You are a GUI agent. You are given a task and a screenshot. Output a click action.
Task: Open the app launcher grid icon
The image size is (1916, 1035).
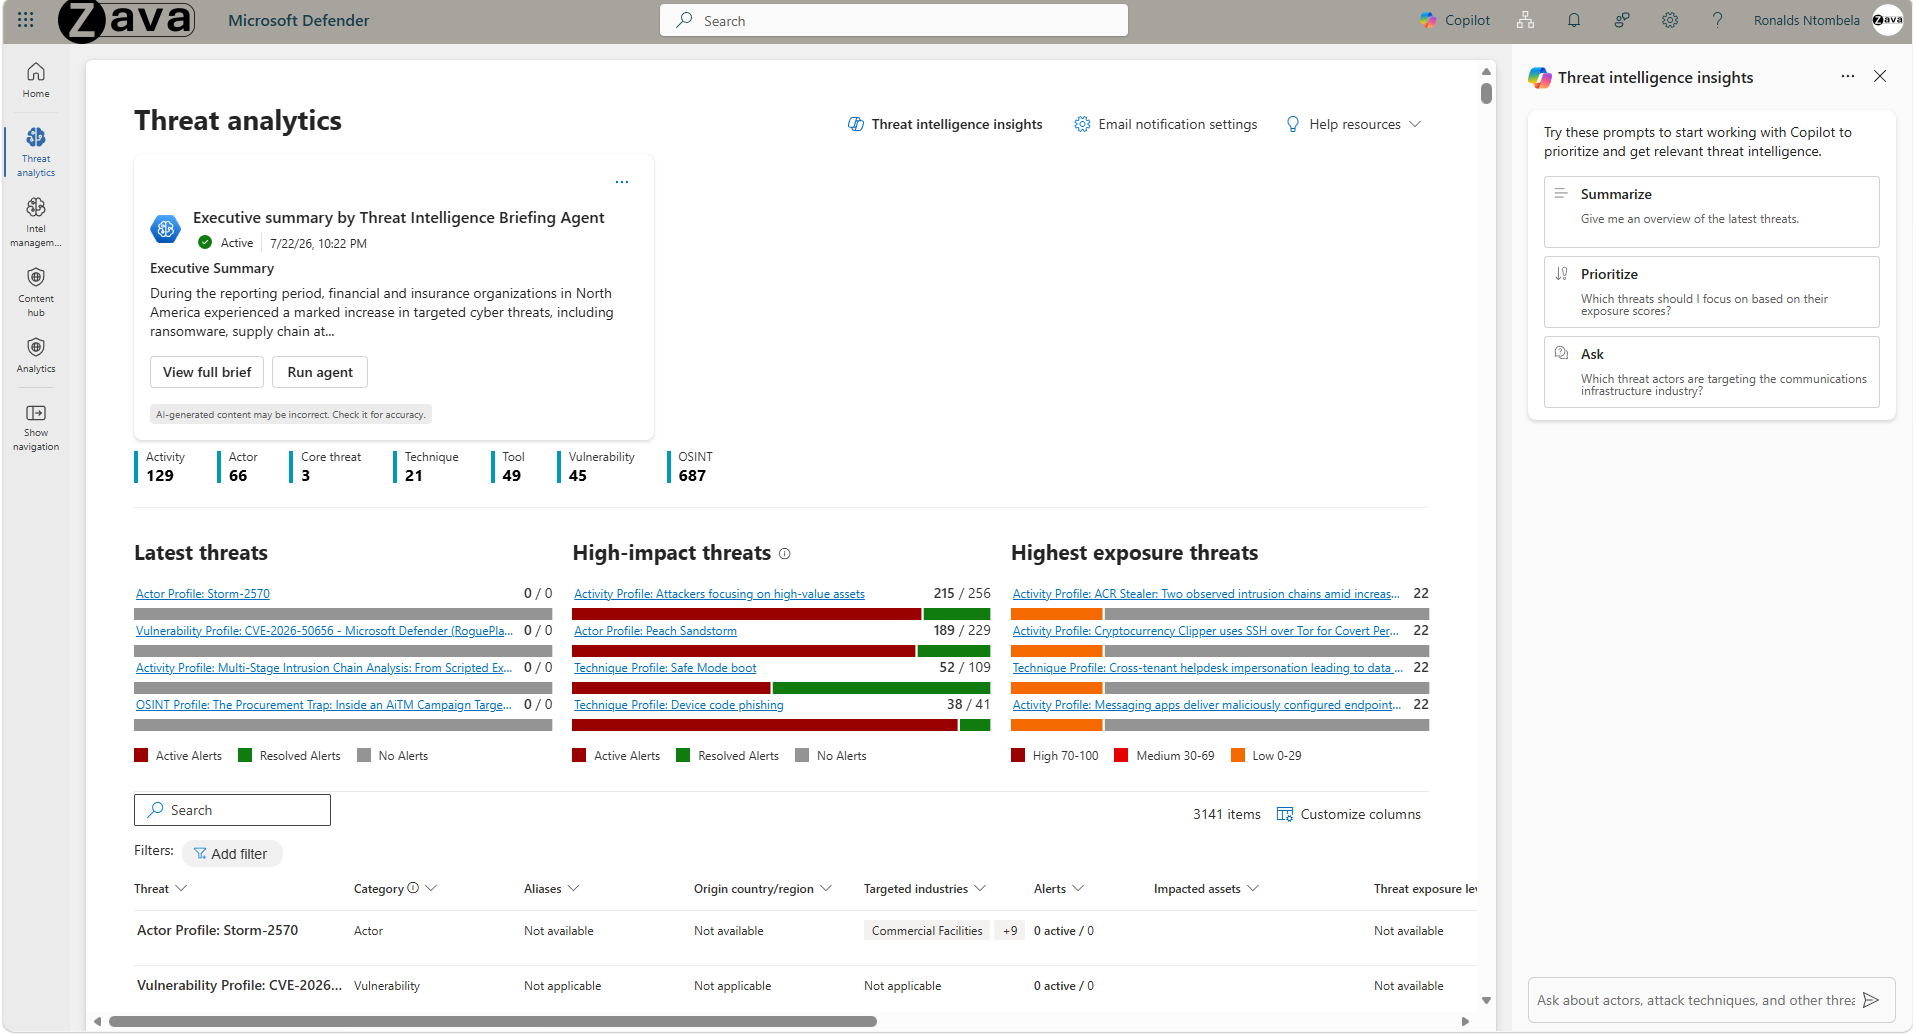pyautogui.click(x=26, y=20)
